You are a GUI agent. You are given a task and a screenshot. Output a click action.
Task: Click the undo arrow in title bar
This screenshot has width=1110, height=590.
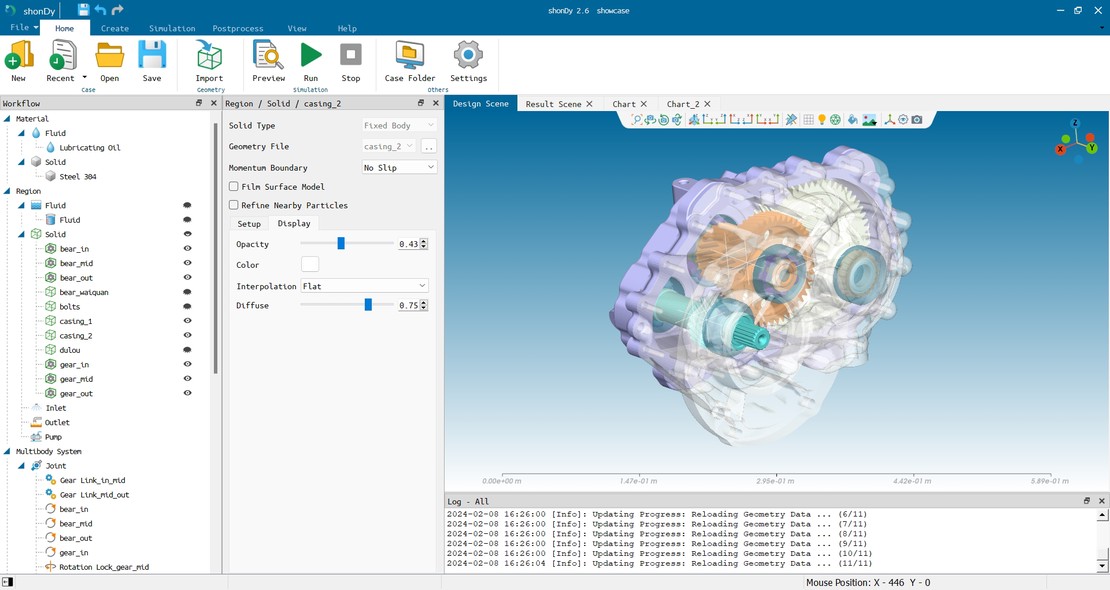click(x=101, y=10)
